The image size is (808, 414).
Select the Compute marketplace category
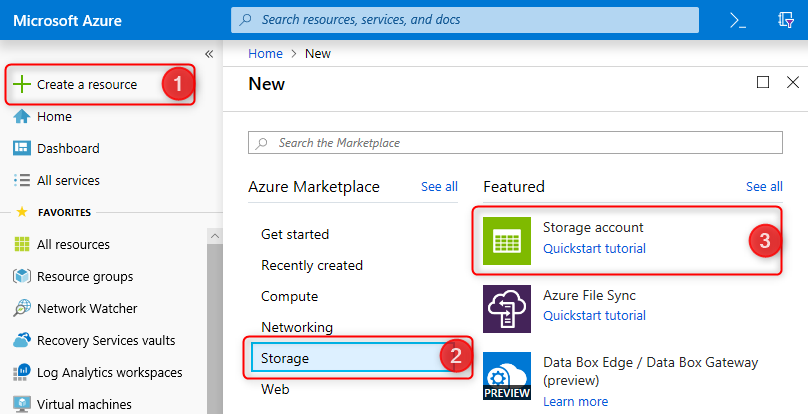pos(289,296)
